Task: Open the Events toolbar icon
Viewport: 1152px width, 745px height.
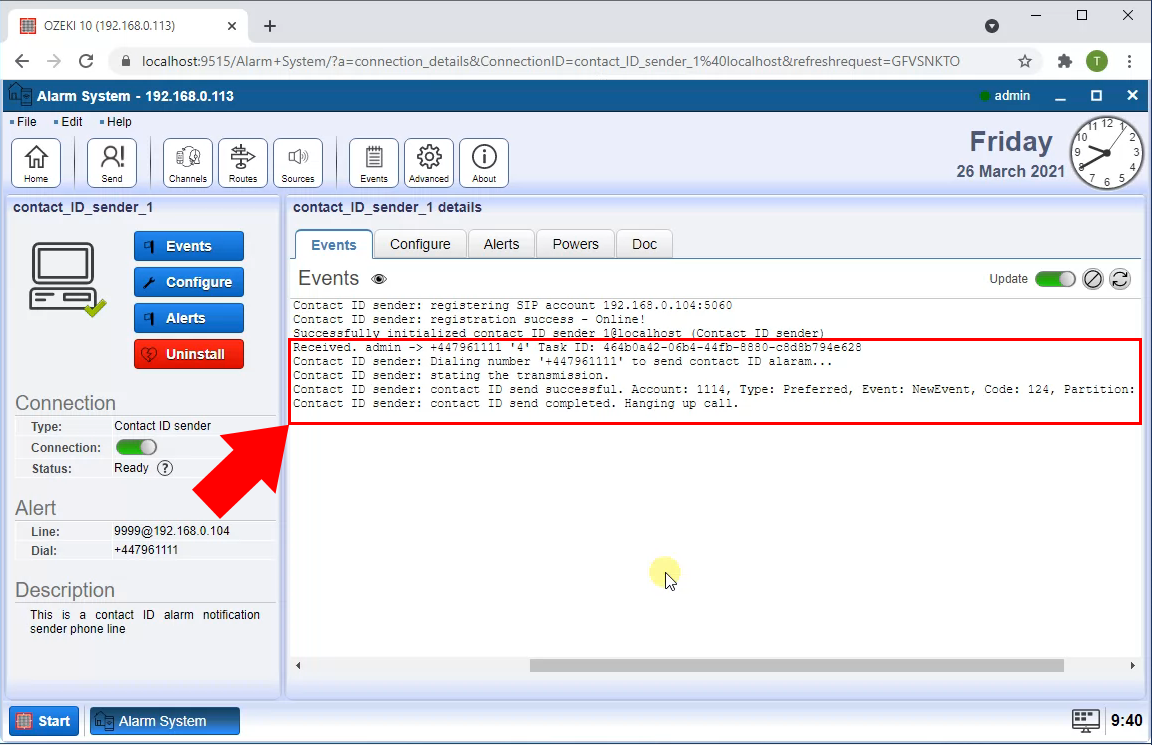Action: point(374,162)
